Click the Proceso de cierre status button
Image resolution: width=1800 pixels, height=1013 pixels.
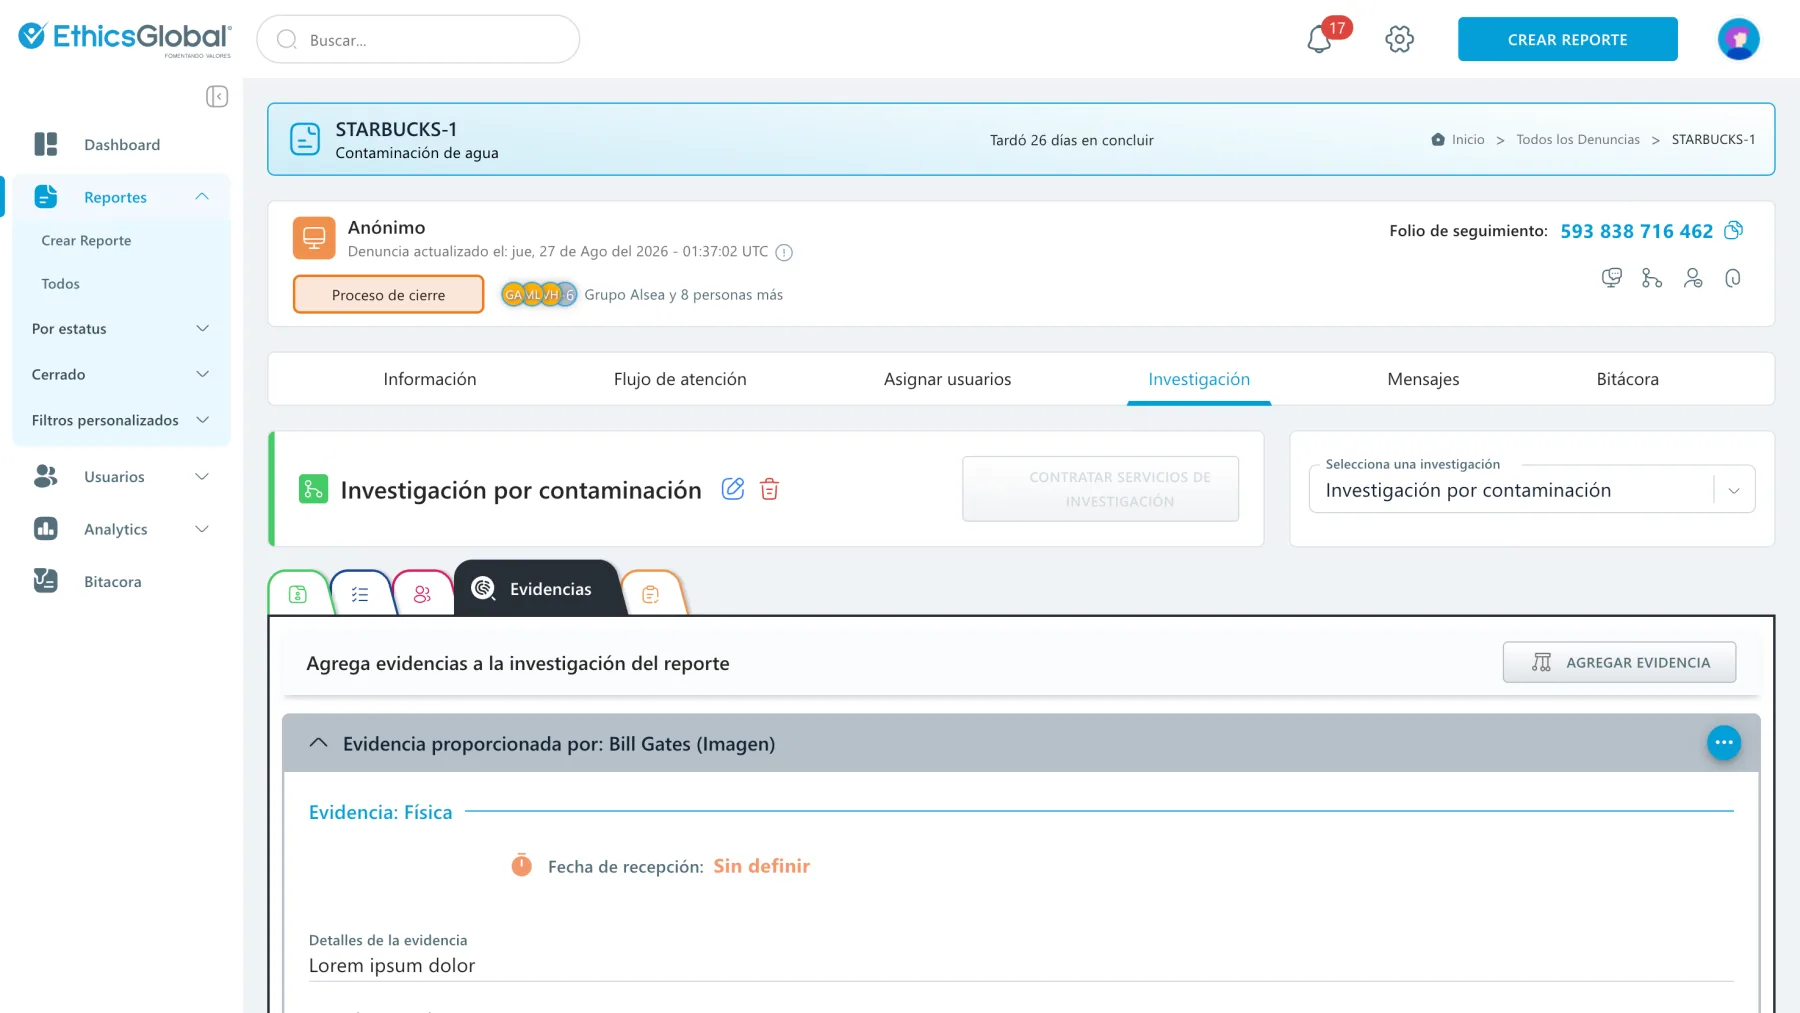pos(388,295)
